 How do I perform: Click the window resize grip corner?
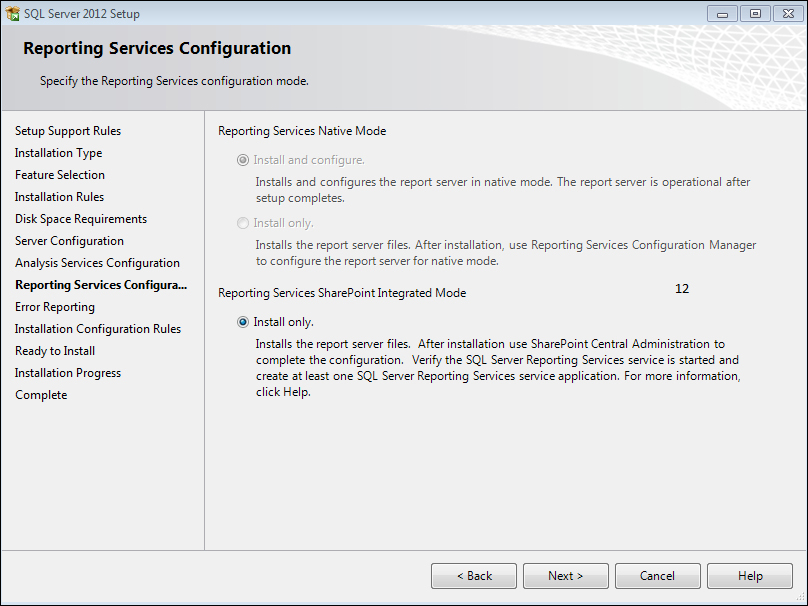(x=800, y=598)
